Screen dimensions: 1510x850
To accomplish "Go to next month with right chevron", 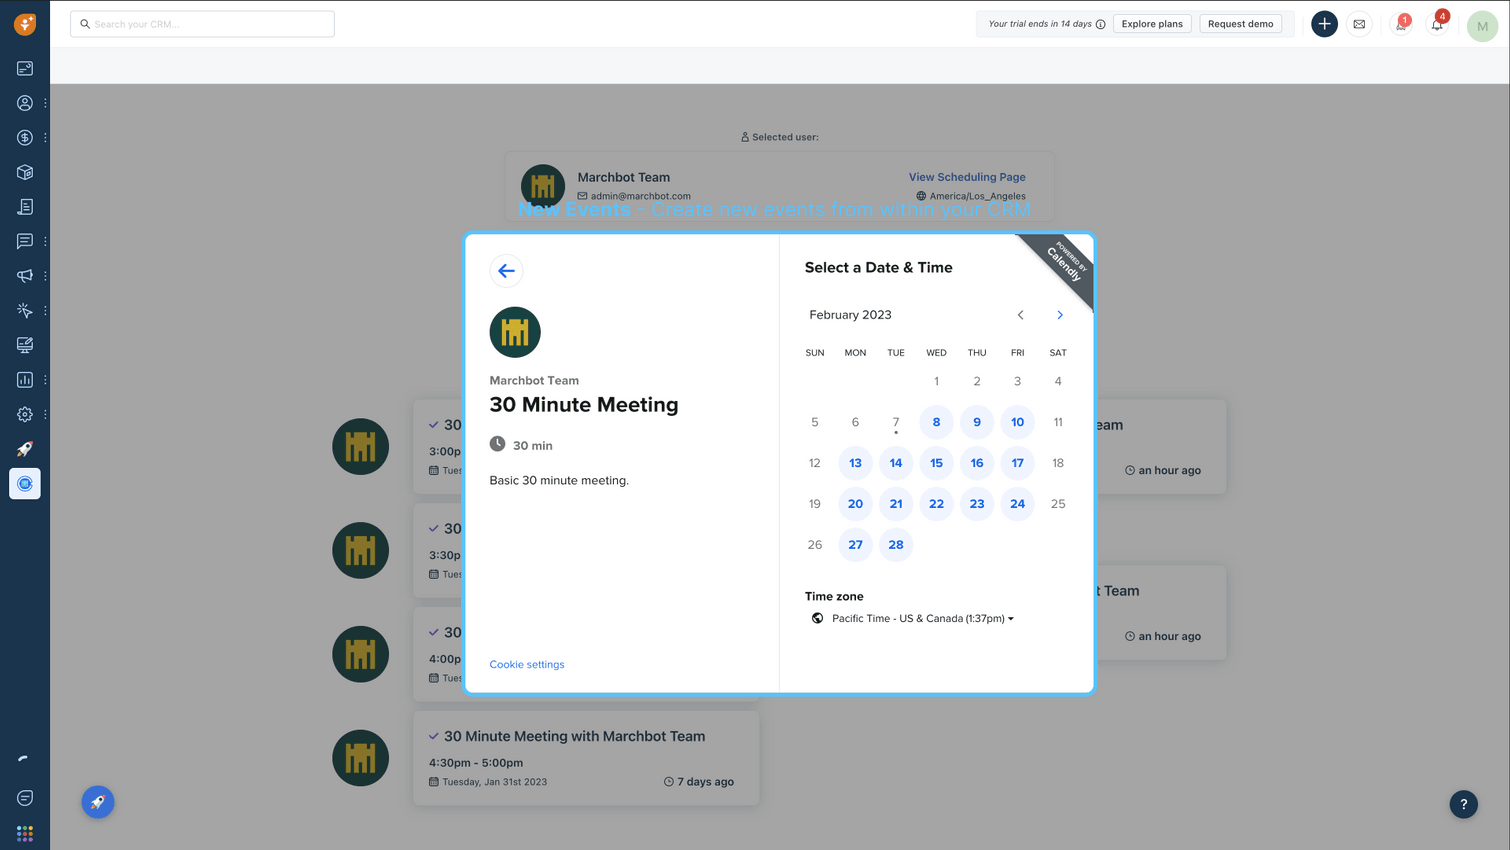I will click(x=1059, y=314).
